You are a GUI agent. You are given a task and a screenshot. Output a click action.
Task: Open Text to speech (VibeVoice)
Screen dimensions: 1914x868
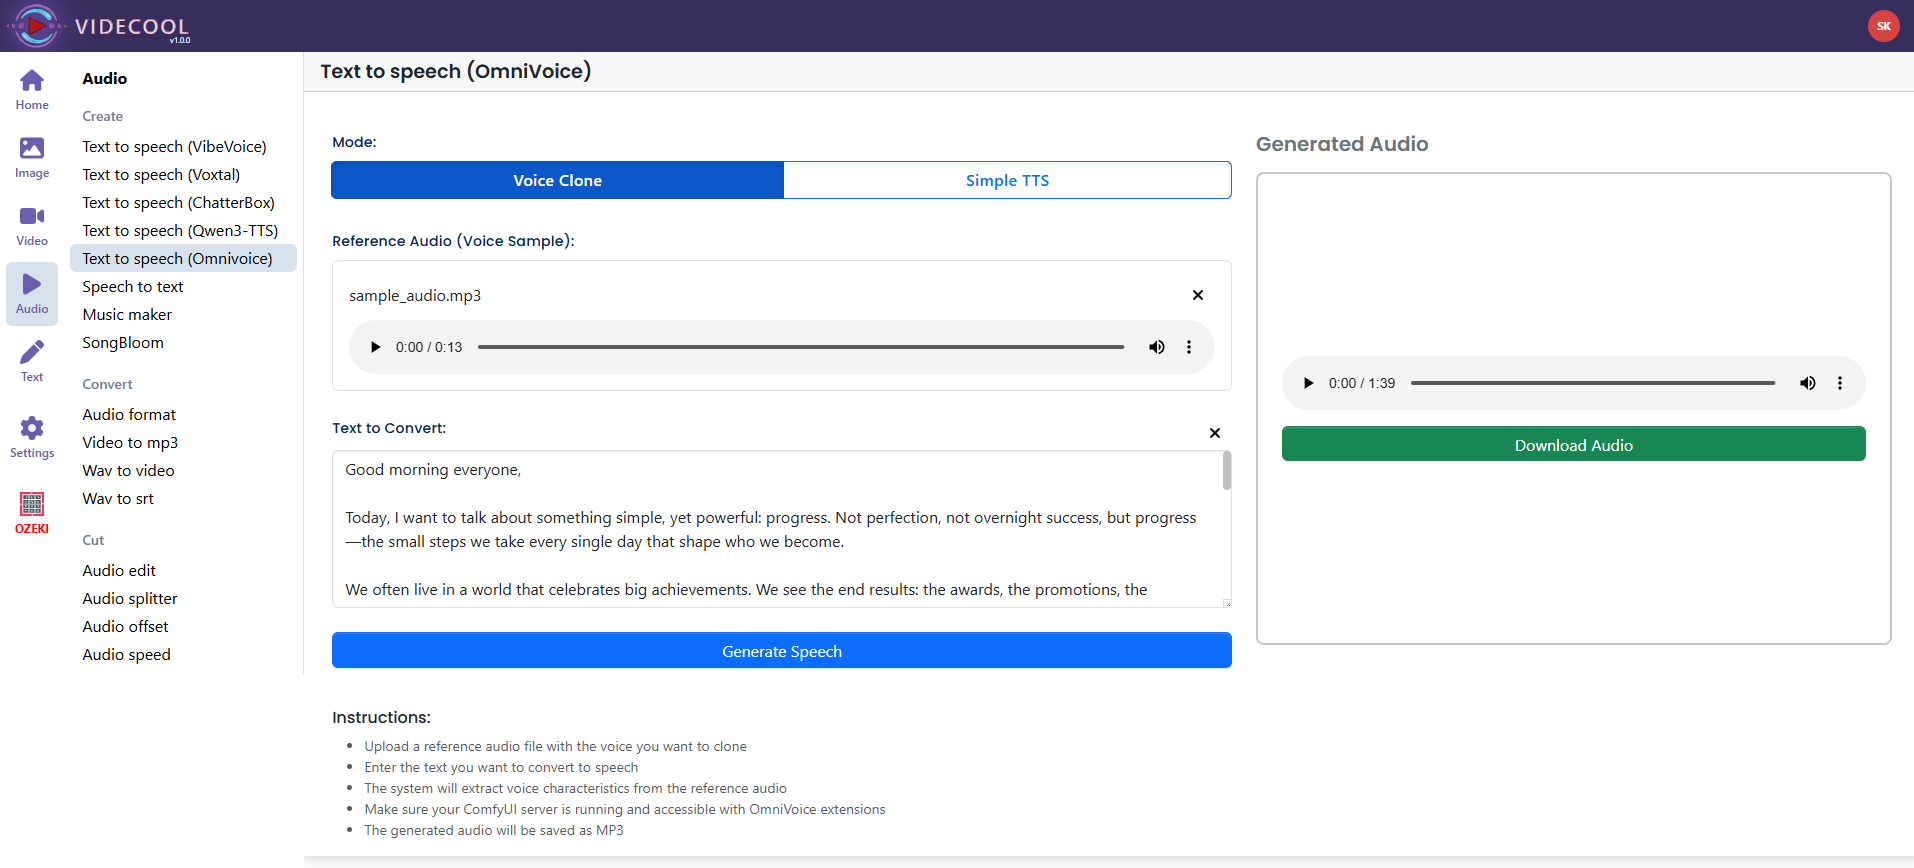(x=174, y=146)
